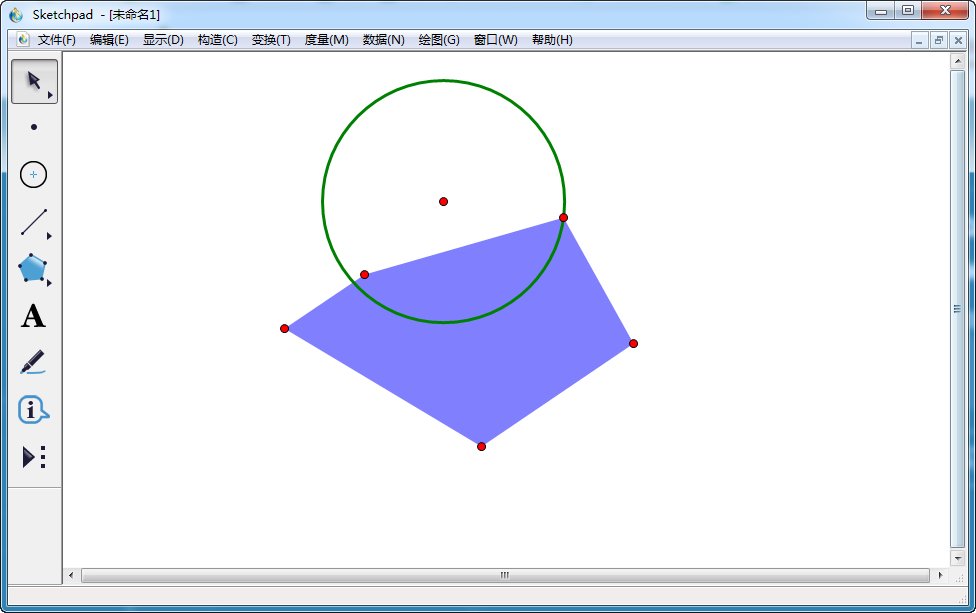Select the Text tool
The height and width of the screenshot is (613, 976).
tap(33, 317)
